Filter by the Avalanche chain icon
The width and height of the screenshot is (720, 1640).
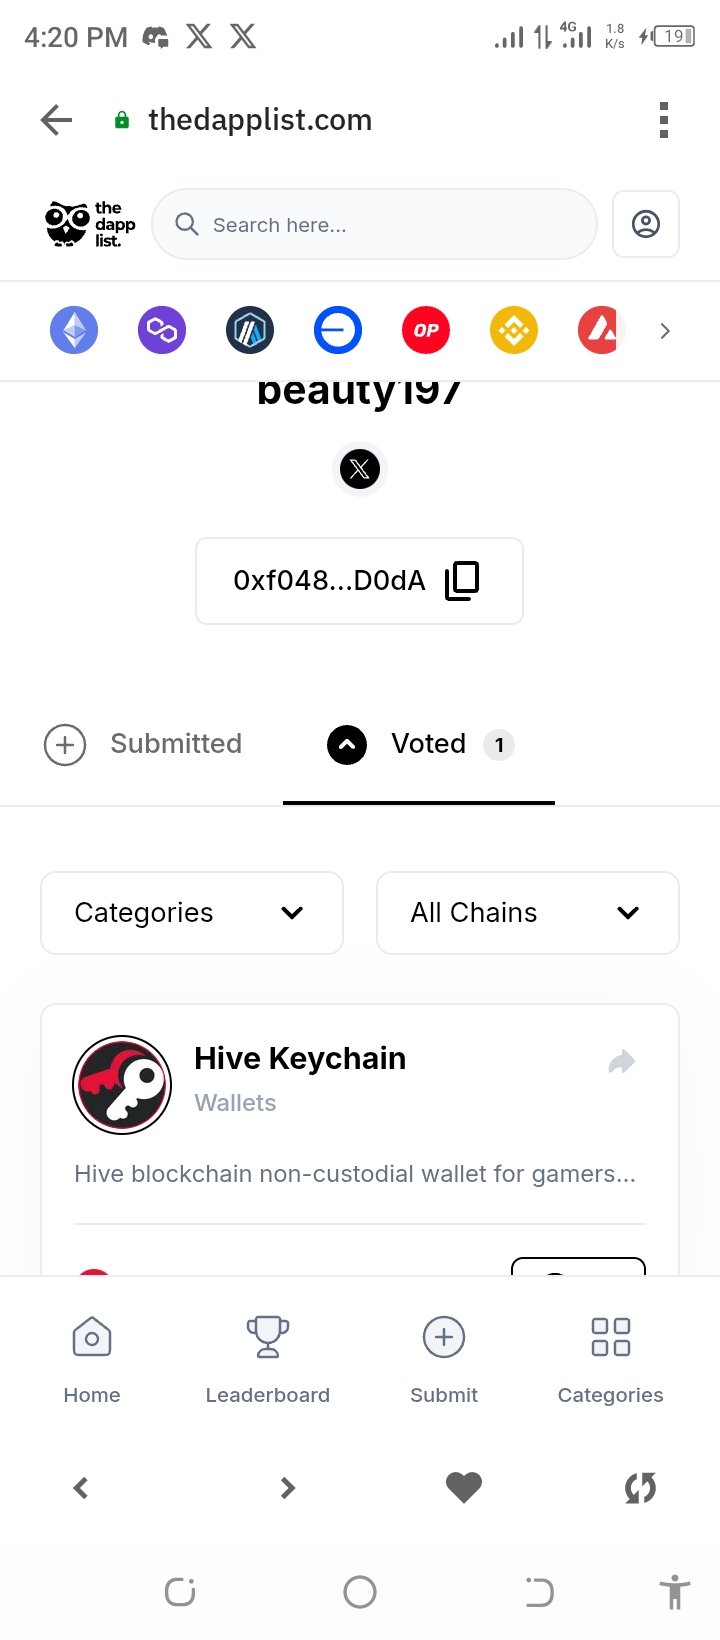click(602, 330)
